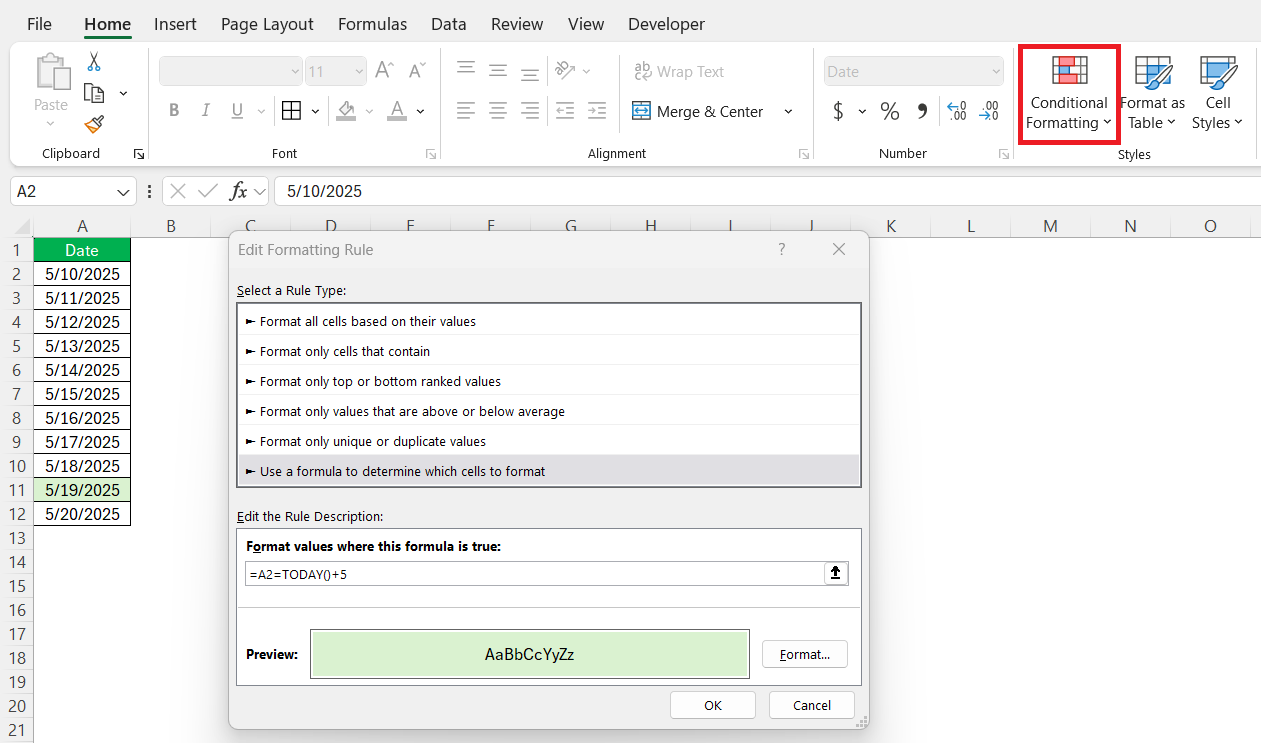
Task: Expand the Name Box dropdown arrow
Action: 124,191
